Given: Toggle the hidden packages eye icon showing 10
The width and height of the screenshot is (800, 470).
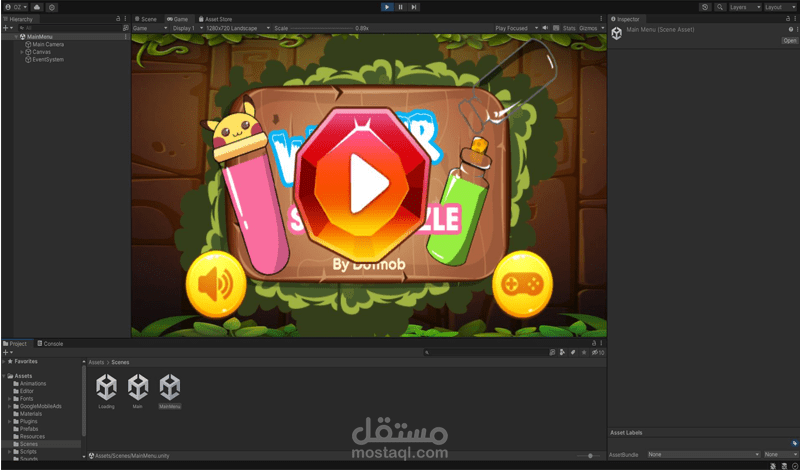Looking at the screenshot, I should point(598,353).
